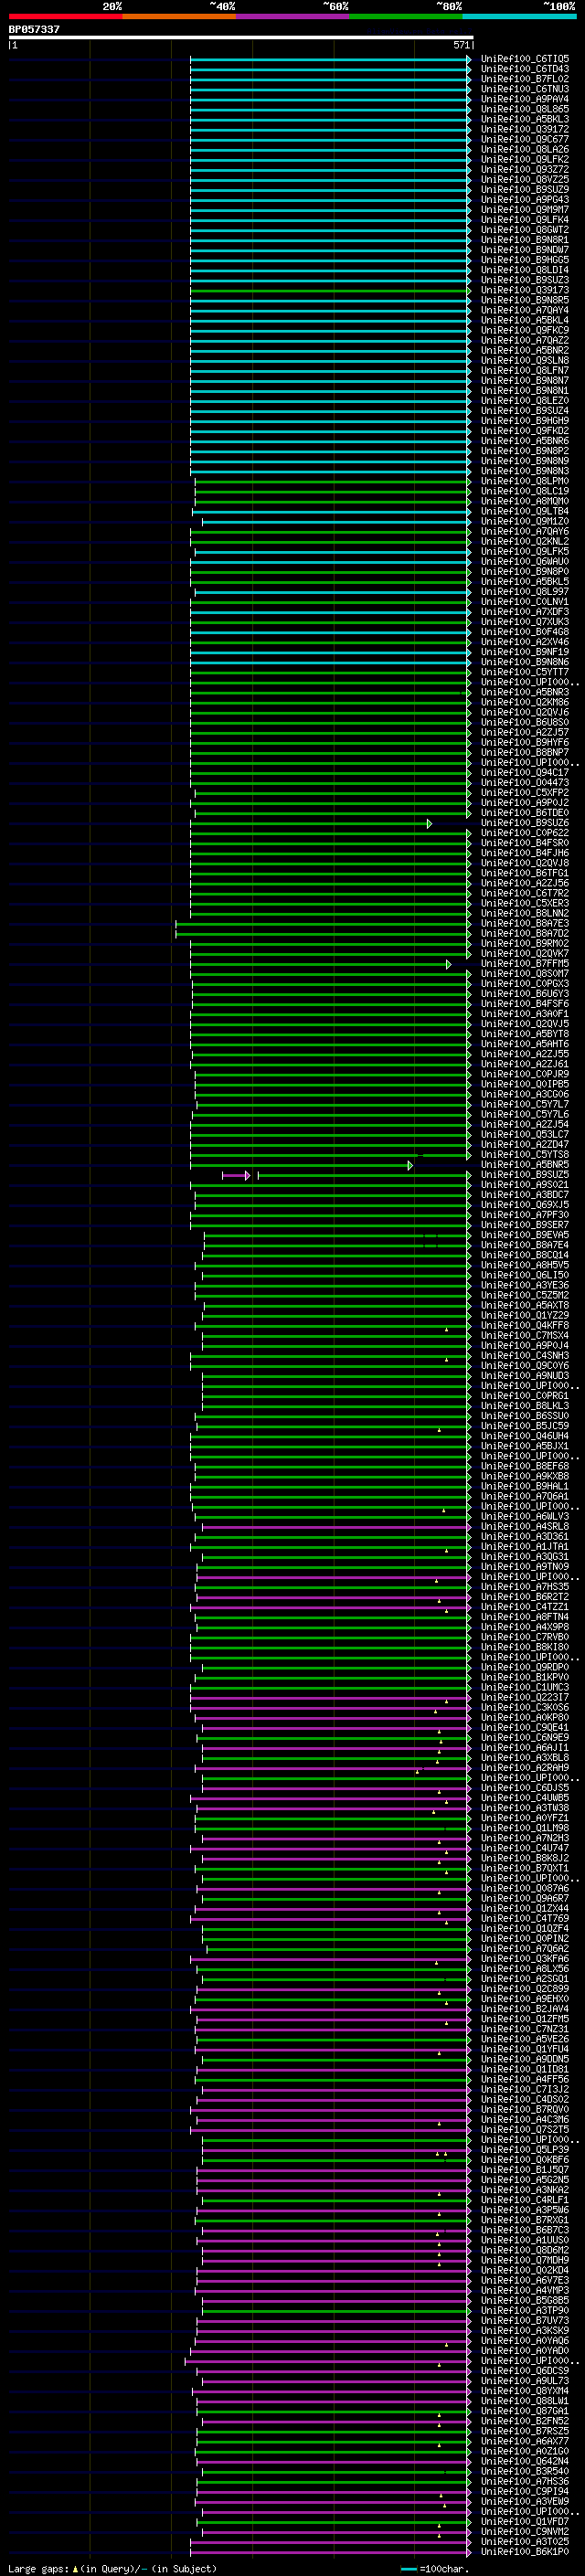Select hit label UniRef100_Q53LC7
The height and width of the screenshot is (2576, 585).
pos(525,1134)
